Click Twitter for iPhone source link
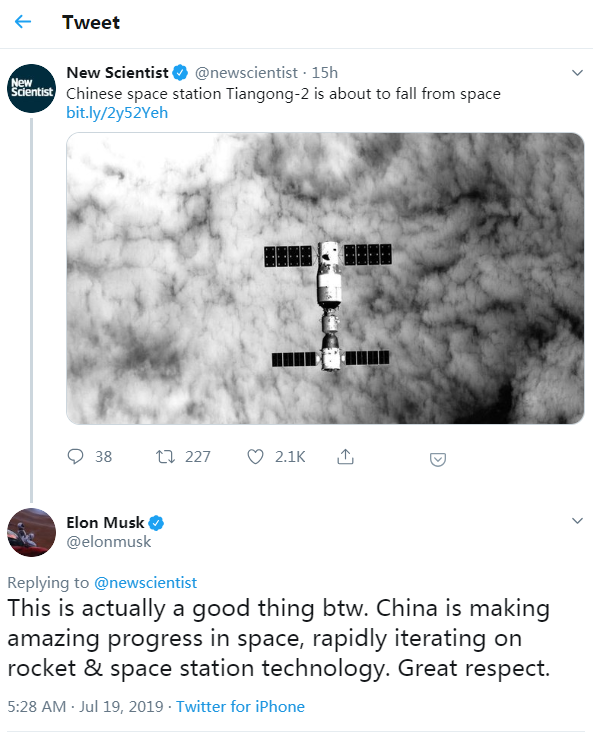This screenshot has height=737, width=593. (240, 706)
